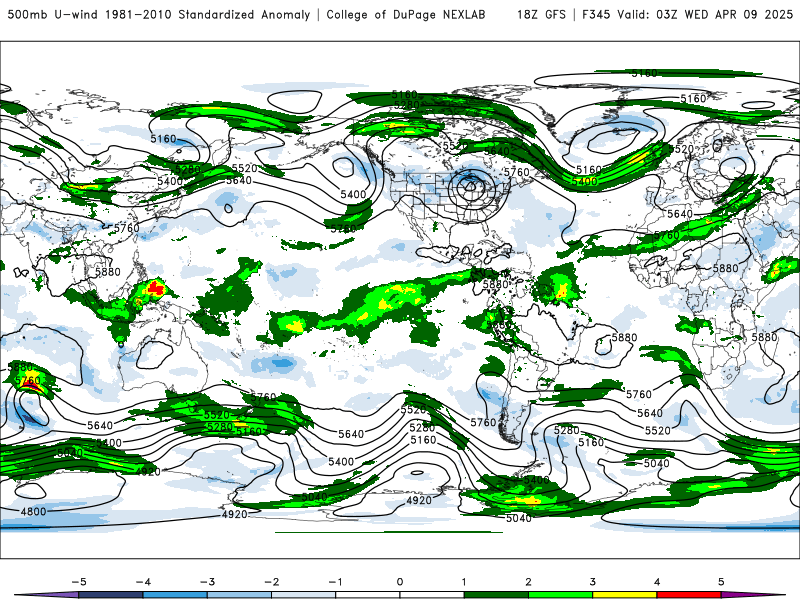Pick the dark green colorbar segment between 1 and 2
800x600 pixels.
tap(496, 595)
